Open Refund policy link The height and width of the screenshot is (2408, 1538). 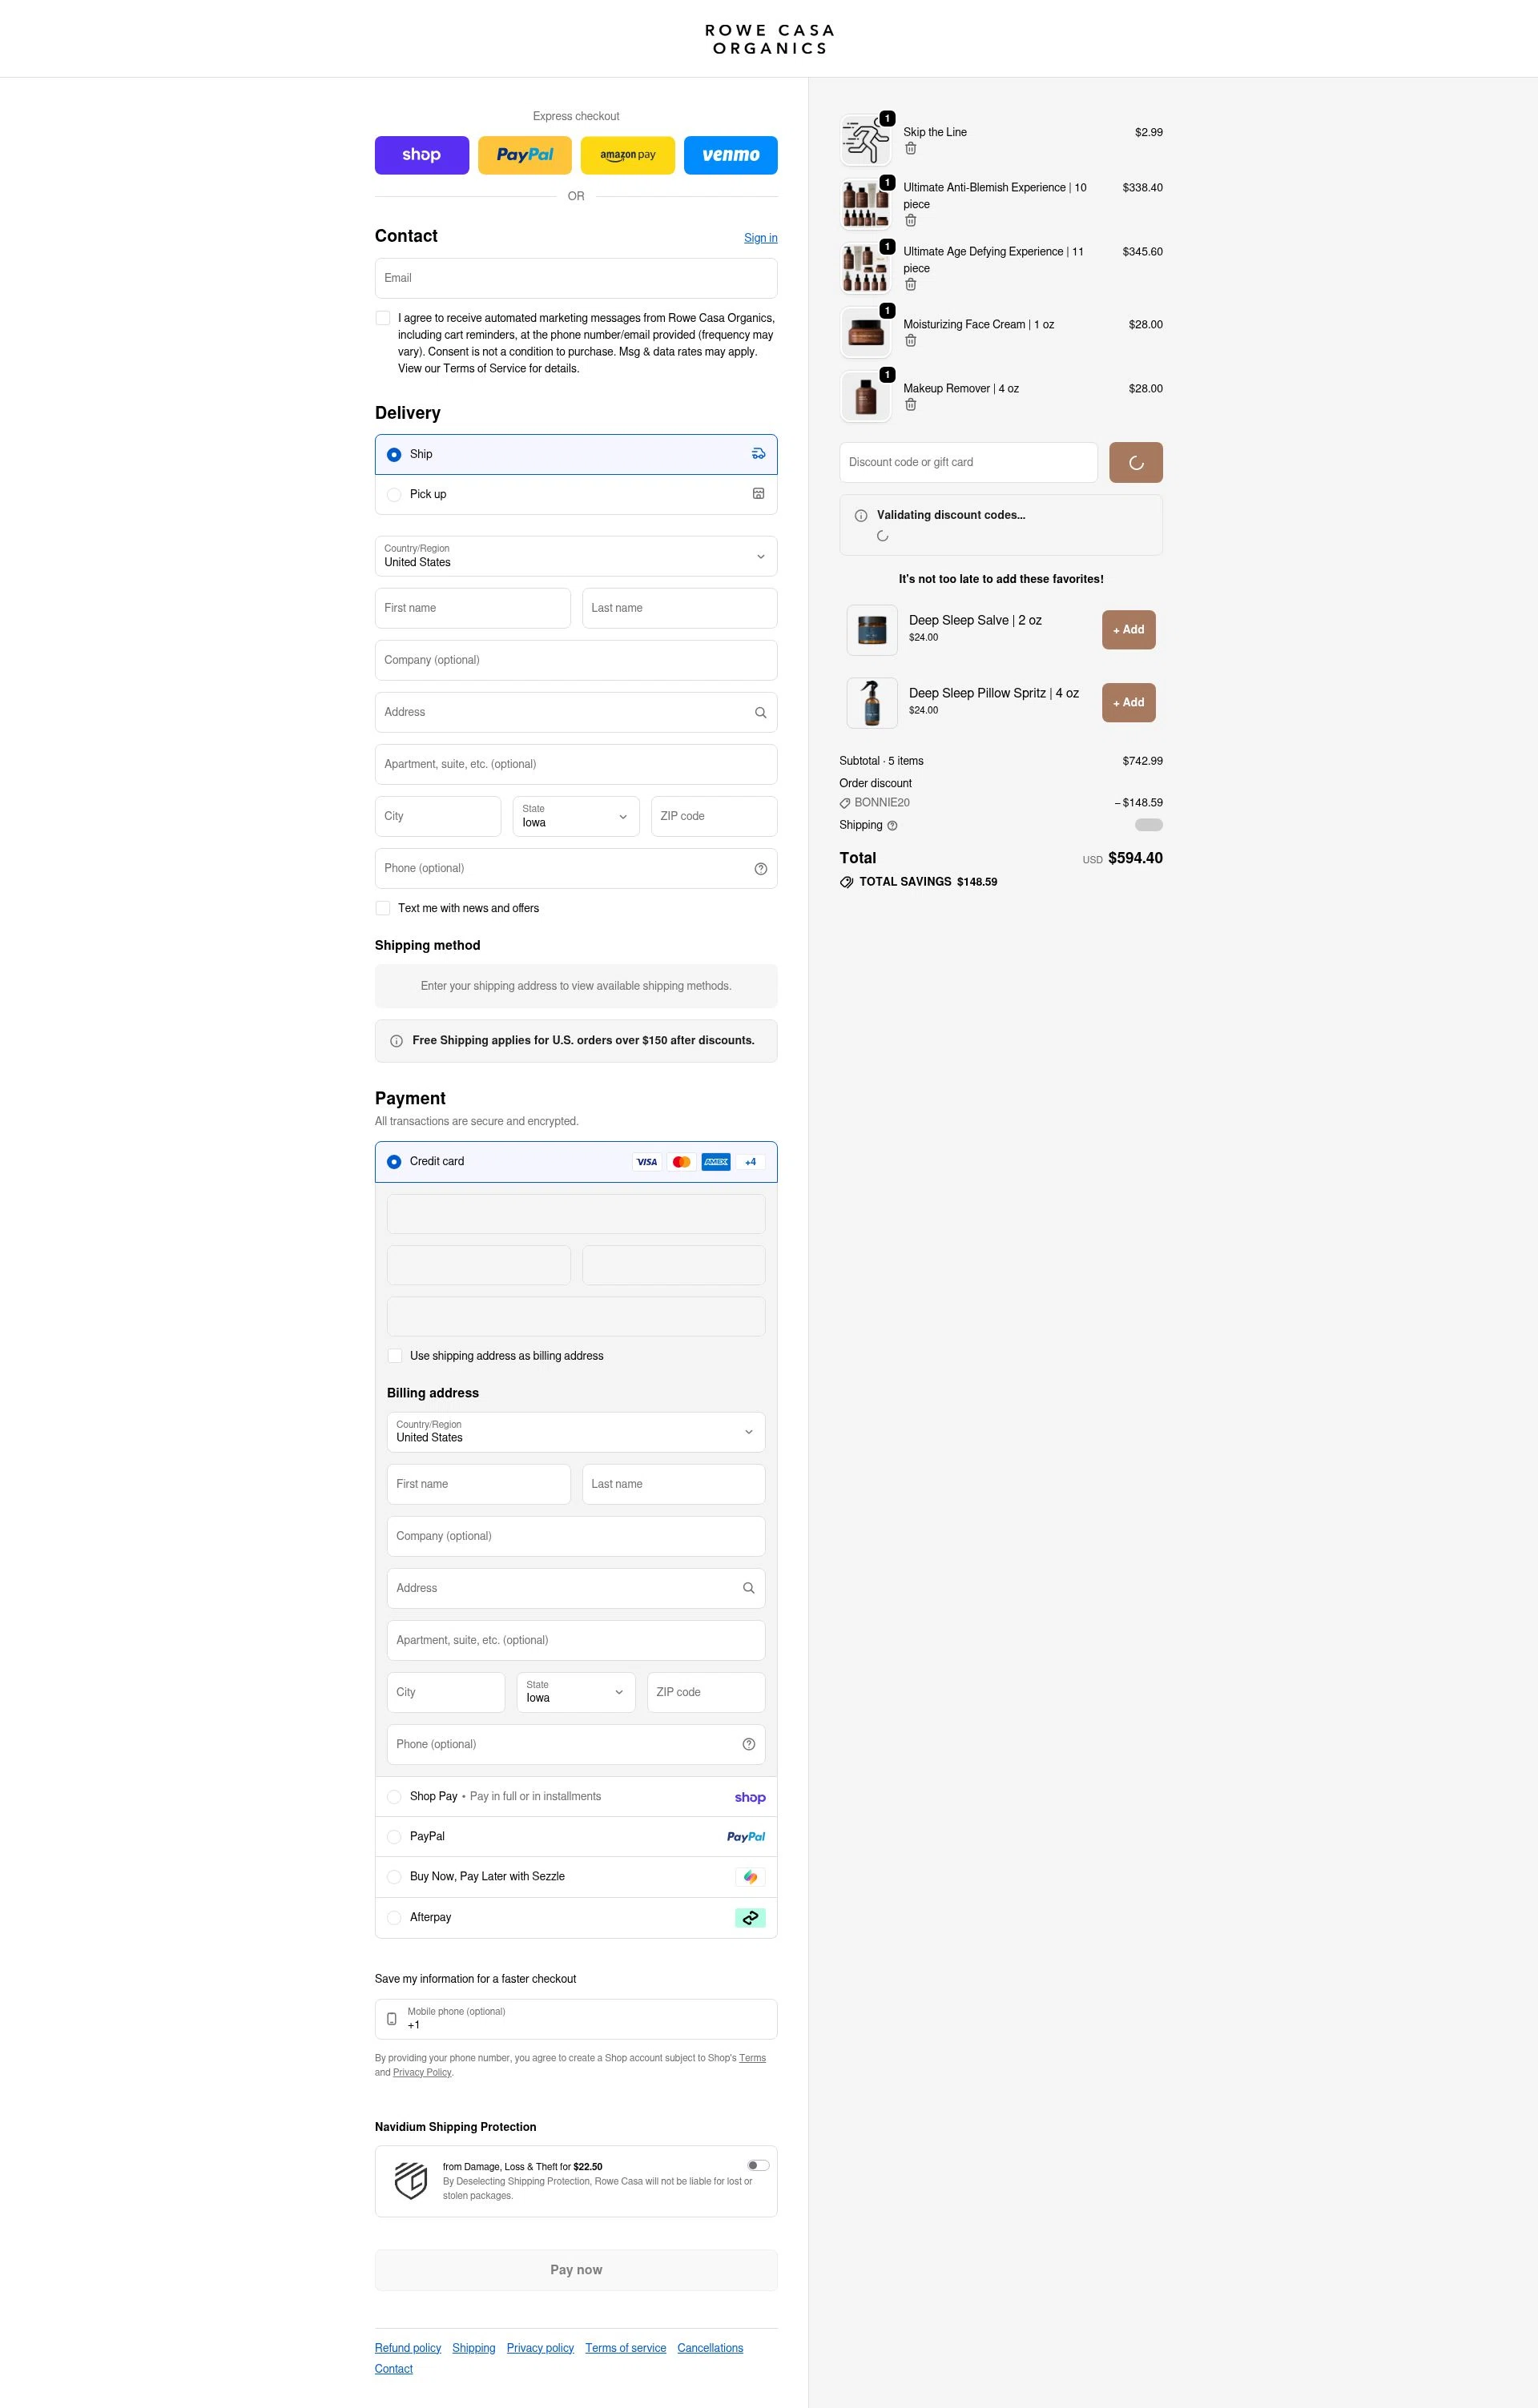point(407,2348)
